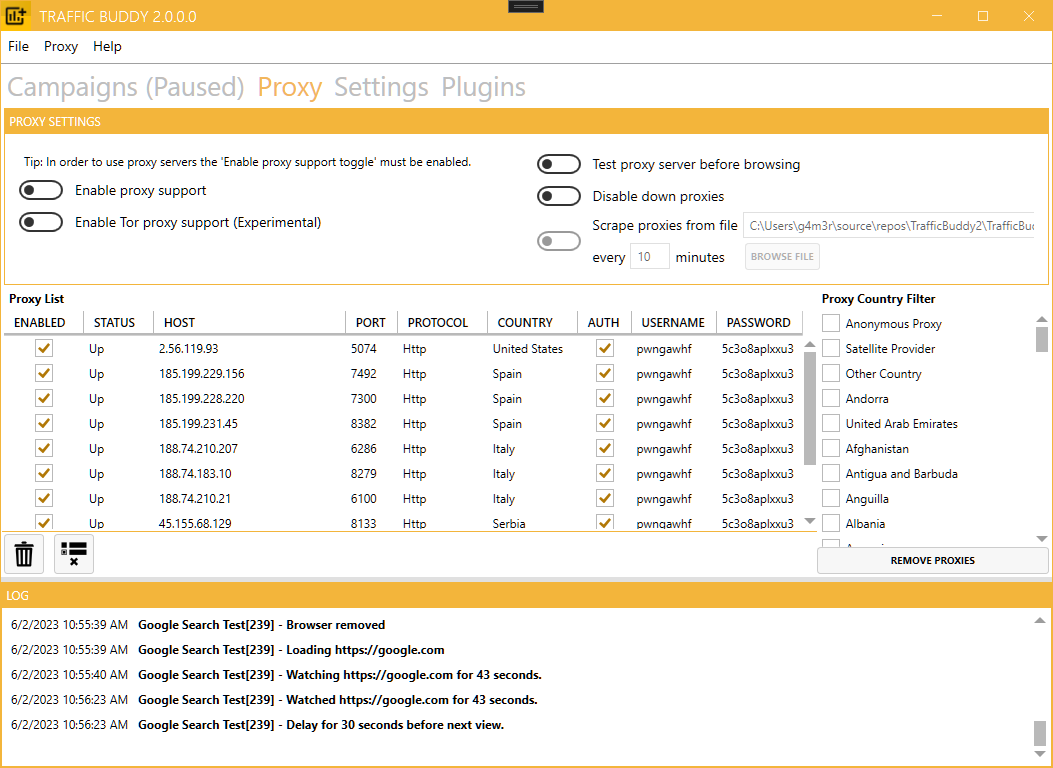Image resolution: width=1053 pixels, height=768 pixels.
Task: Open the File menu
Action: tap(18, 46)
